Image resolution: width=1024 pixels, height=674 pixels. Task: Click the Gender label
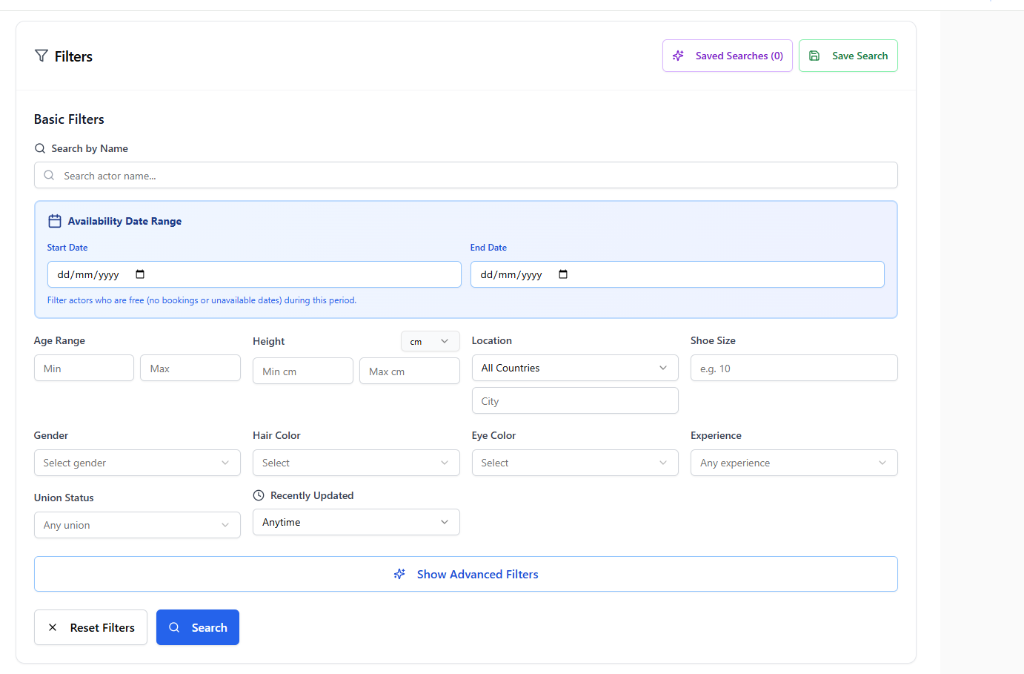coord(51,436)
